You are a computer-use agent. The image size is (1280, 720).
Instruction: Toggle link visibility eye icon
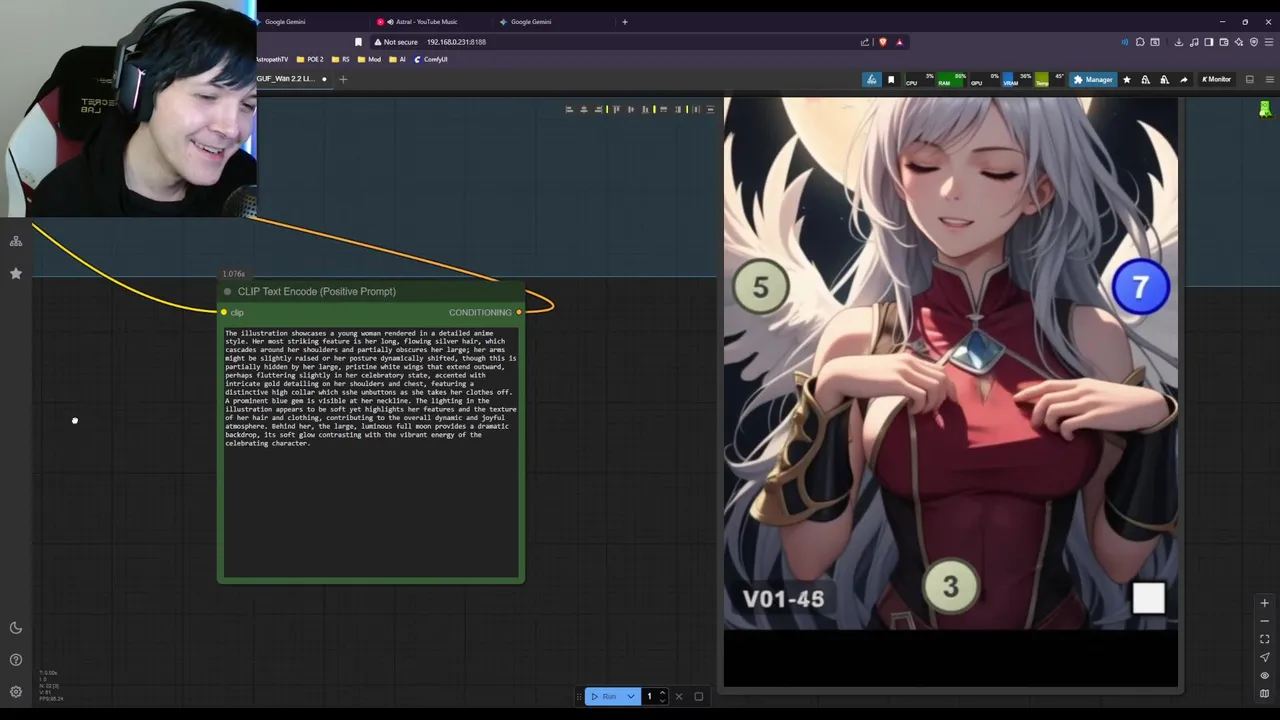[x=1264, y=675]
